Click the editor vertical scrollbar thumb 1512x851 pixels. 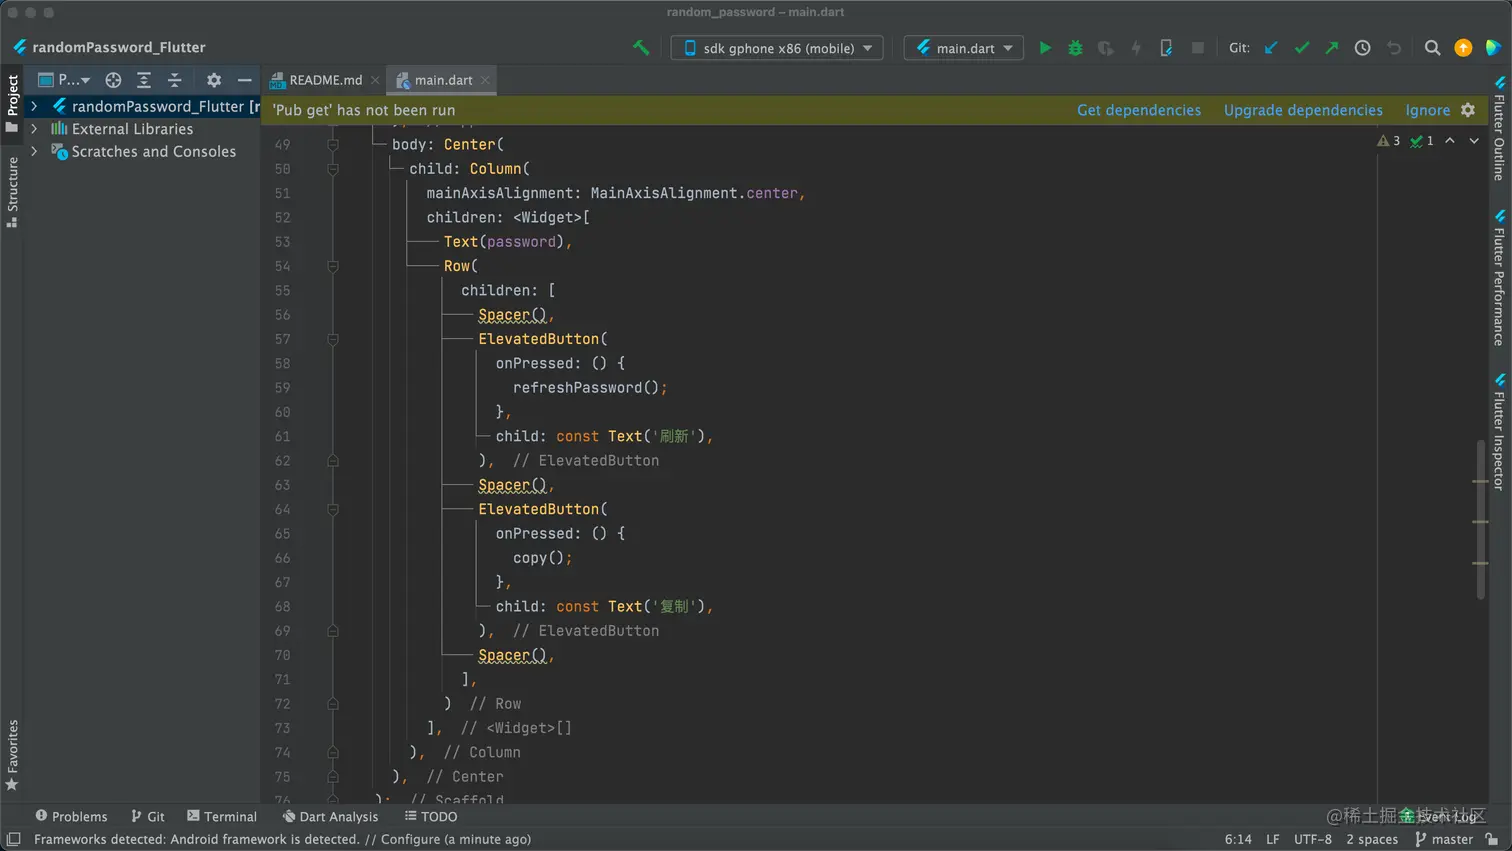pyautogui.click(x=1481, y=520)
